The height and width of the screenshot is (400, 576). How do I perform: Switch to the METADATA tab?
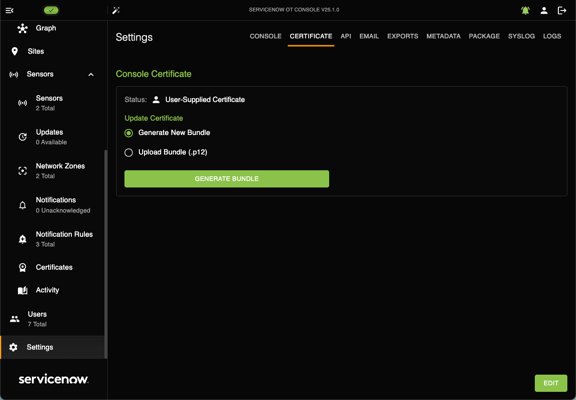[x=443, y=36]
